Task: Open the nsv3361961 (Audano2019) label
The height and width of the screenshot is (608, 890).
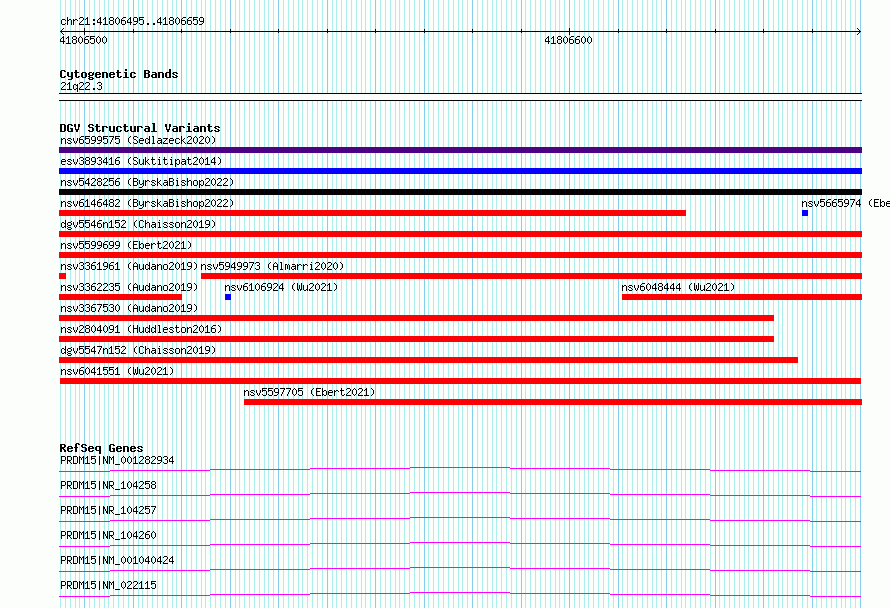Action: click(x=129, y=266)
